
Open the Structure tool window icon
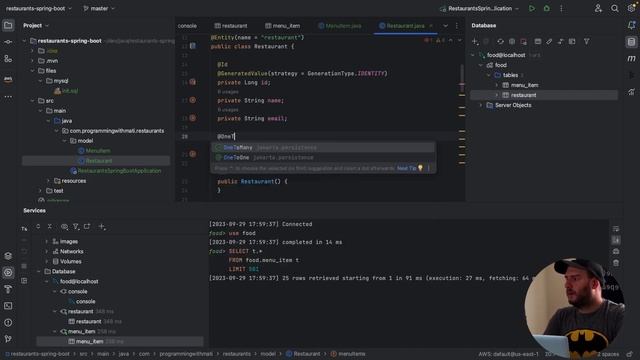[x=8, y=59]
